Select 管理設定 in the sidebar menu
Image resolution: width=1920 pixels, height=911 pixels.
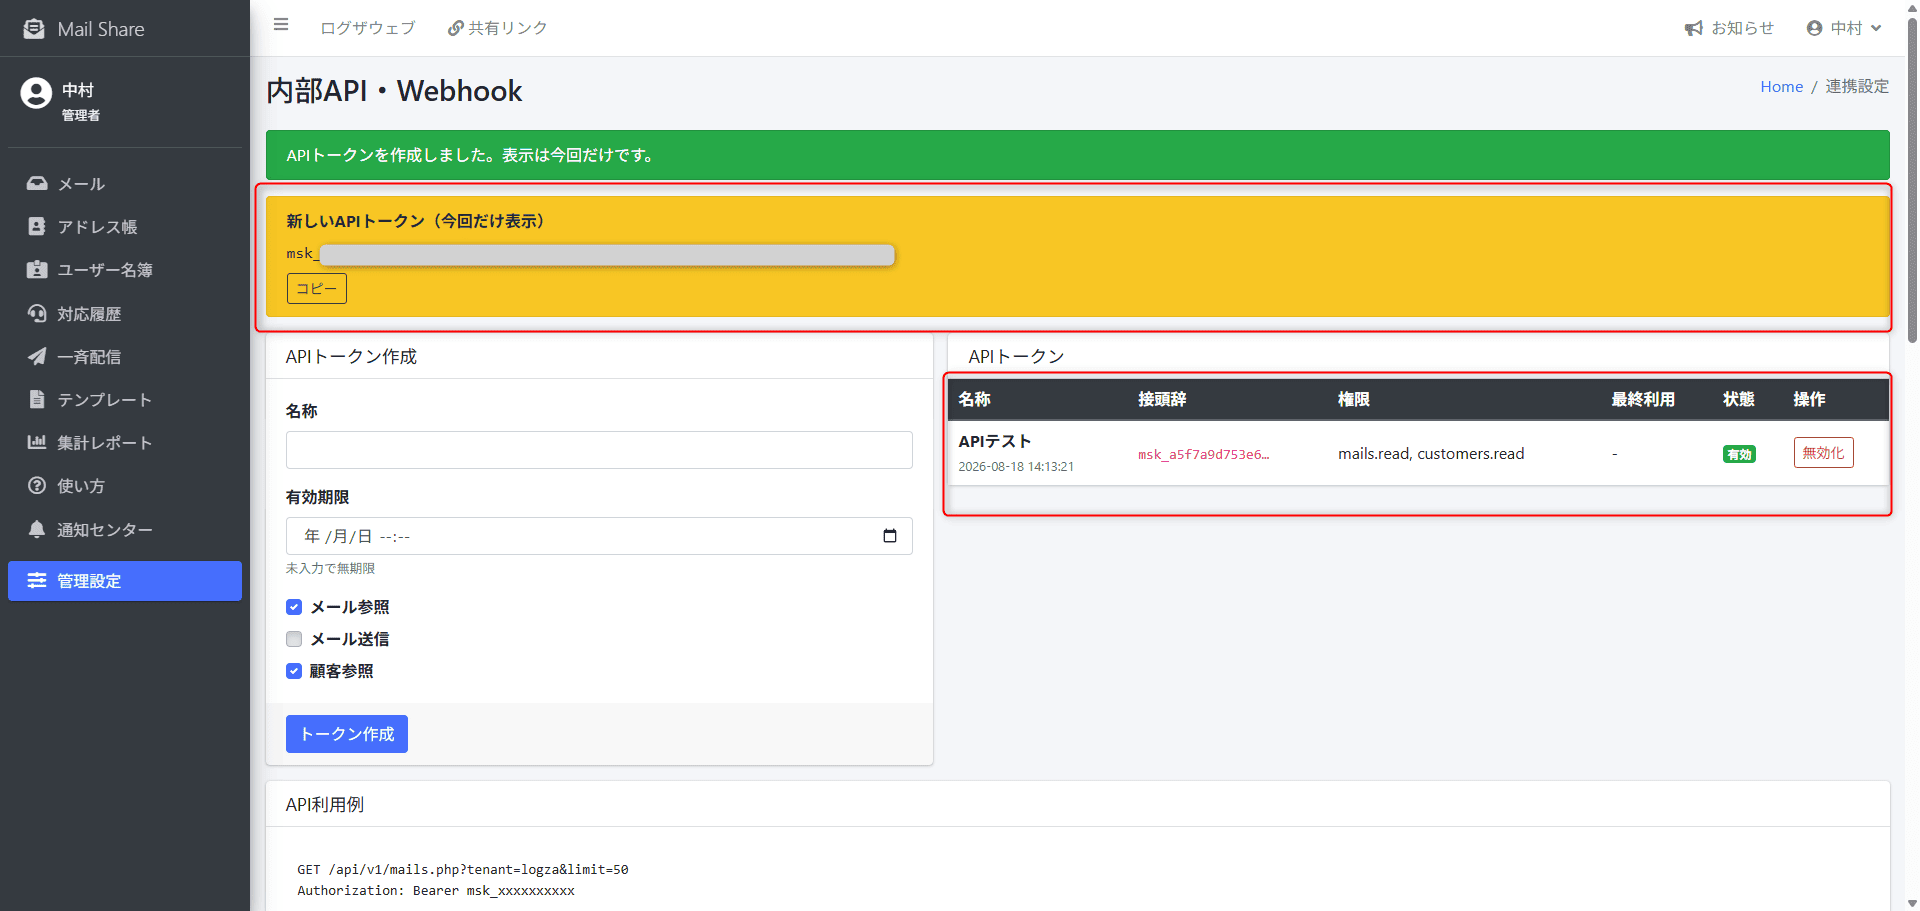[125, 581]
